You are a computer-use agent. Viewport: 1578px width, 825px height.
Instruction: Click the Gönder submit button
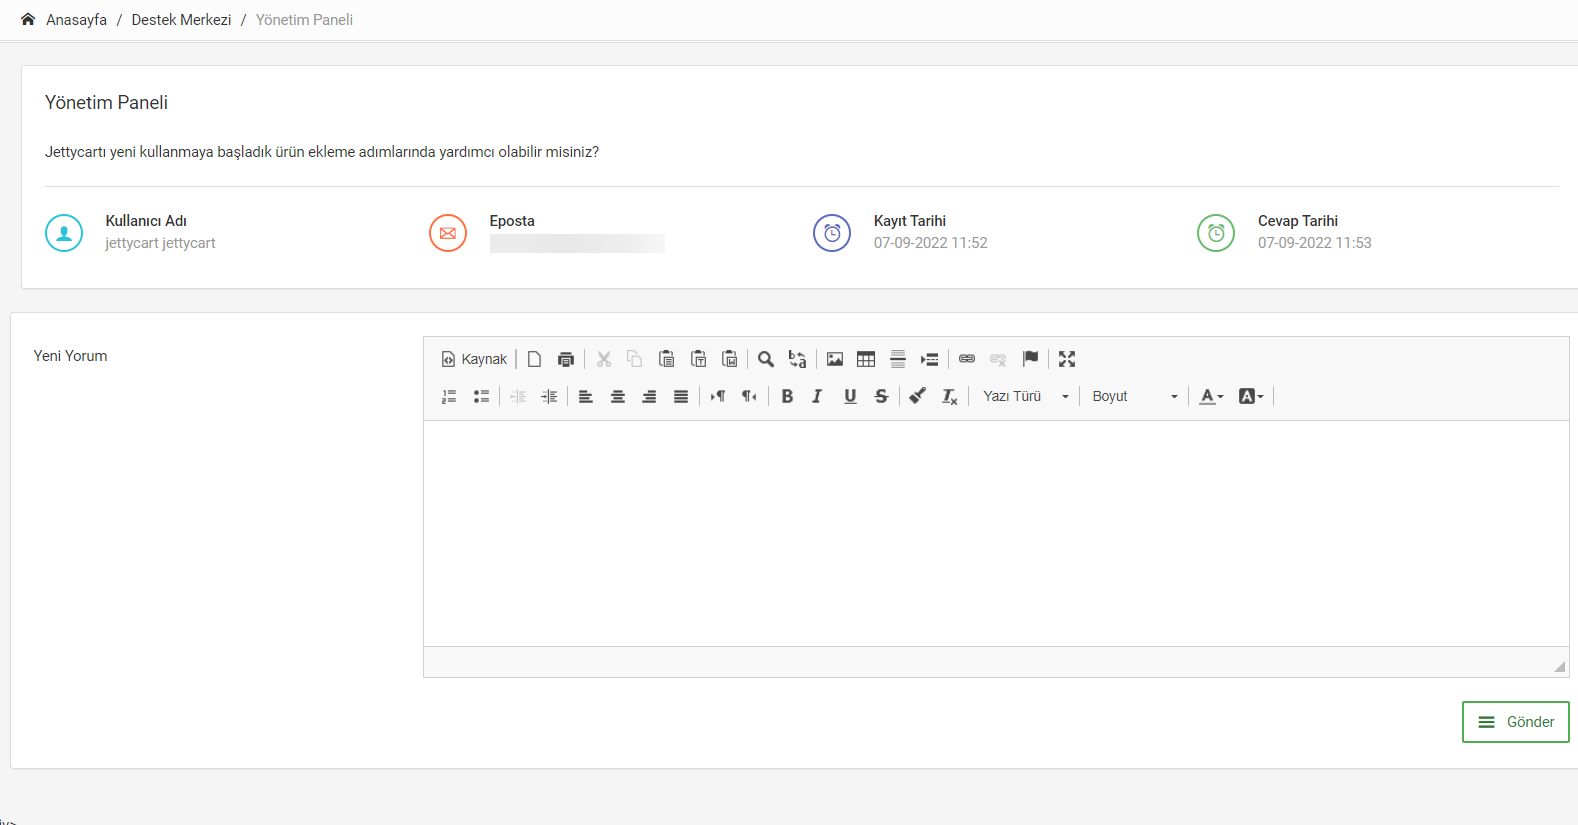[x=1515, y=722]
